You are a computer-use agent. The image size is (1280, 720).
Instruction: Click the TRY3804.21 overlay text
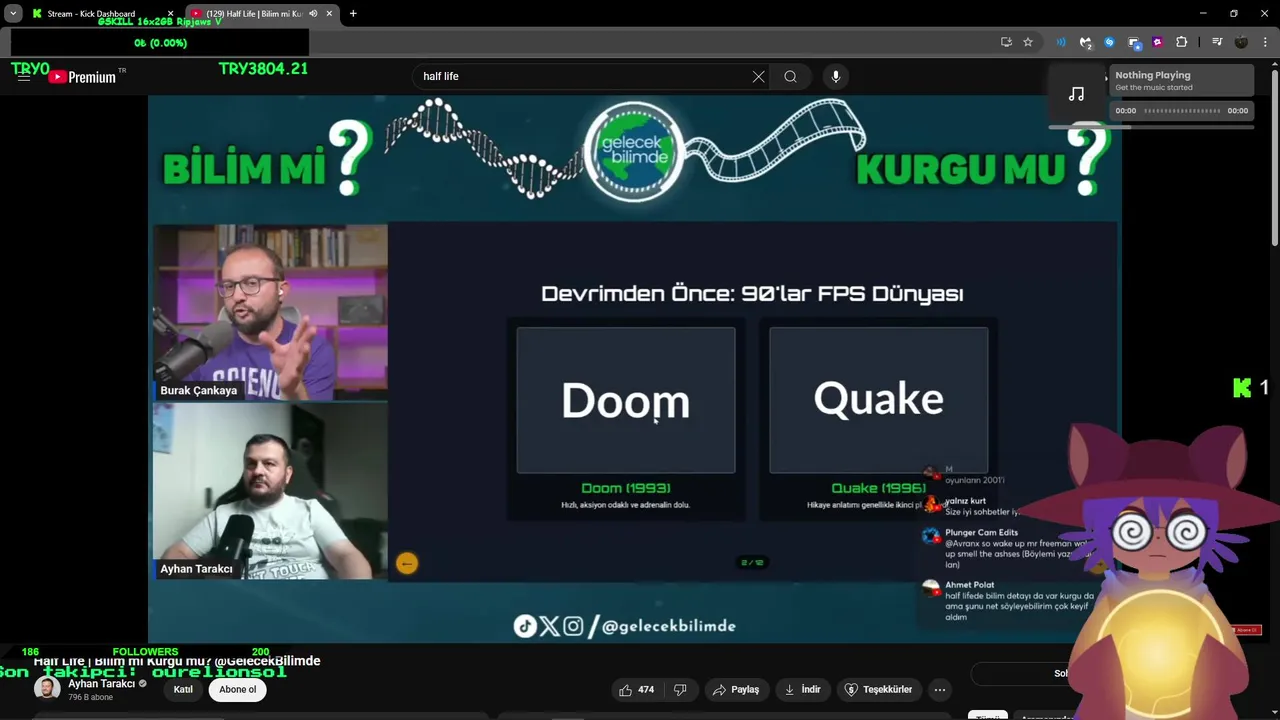(x=263, y=69)
